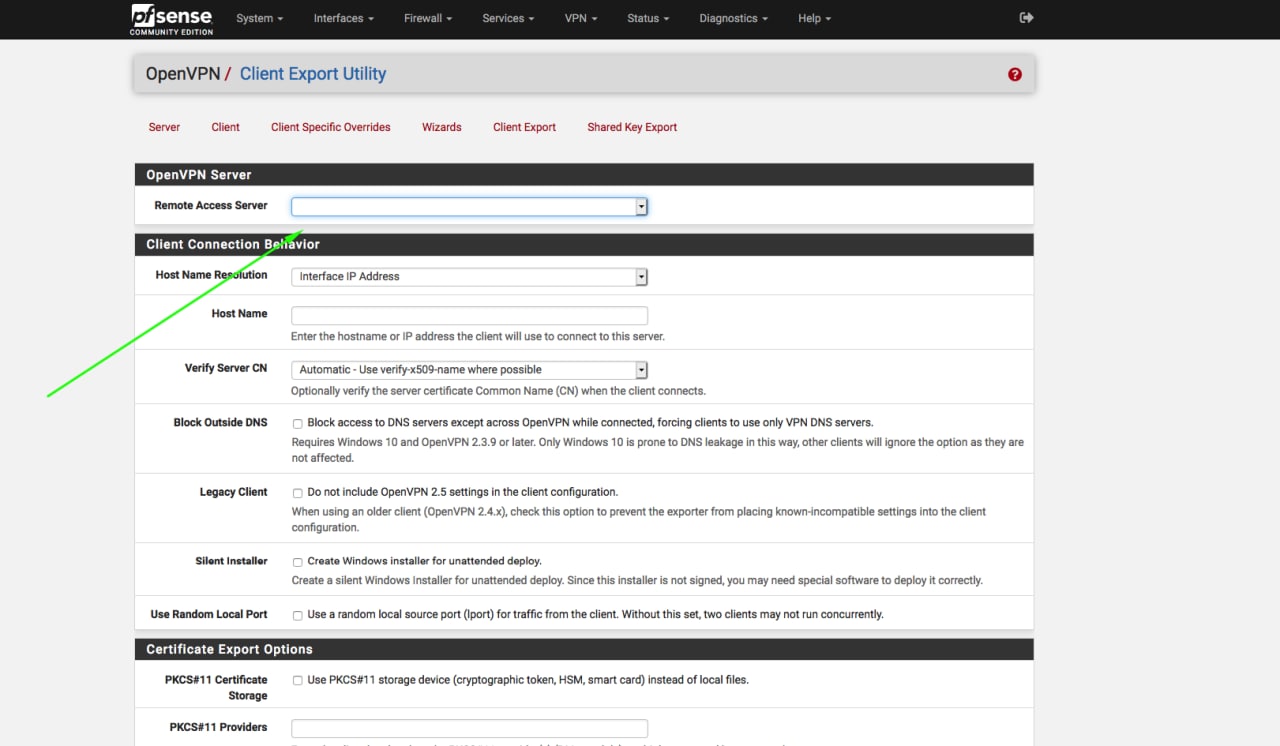Open the Client Specific Overrides tab

(x=331, y=127)
